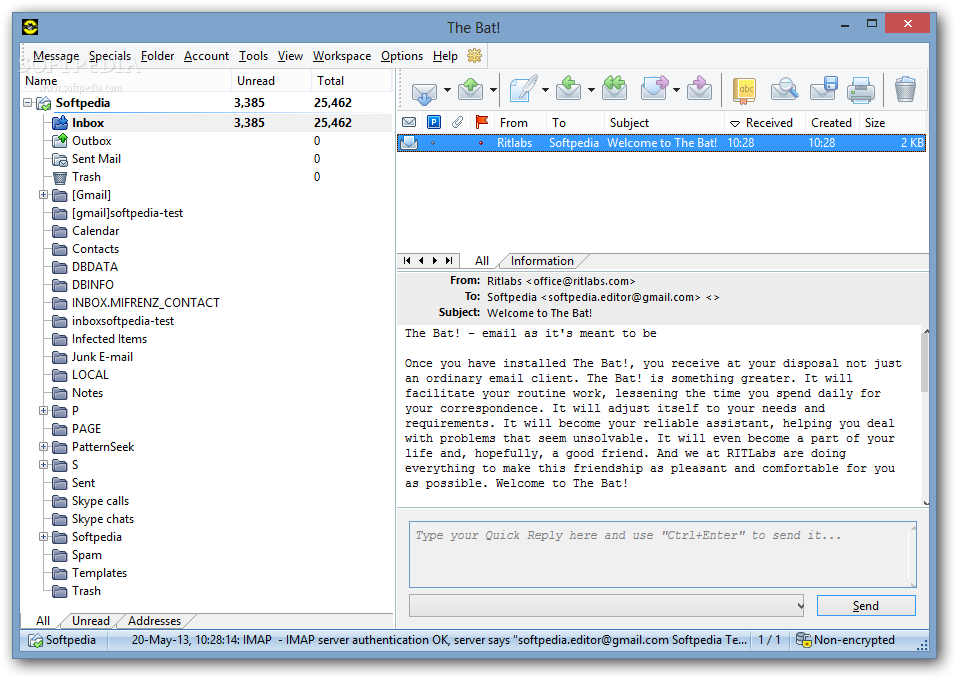
Task: Sort messages by Received column header
Action: coord(768,122)
